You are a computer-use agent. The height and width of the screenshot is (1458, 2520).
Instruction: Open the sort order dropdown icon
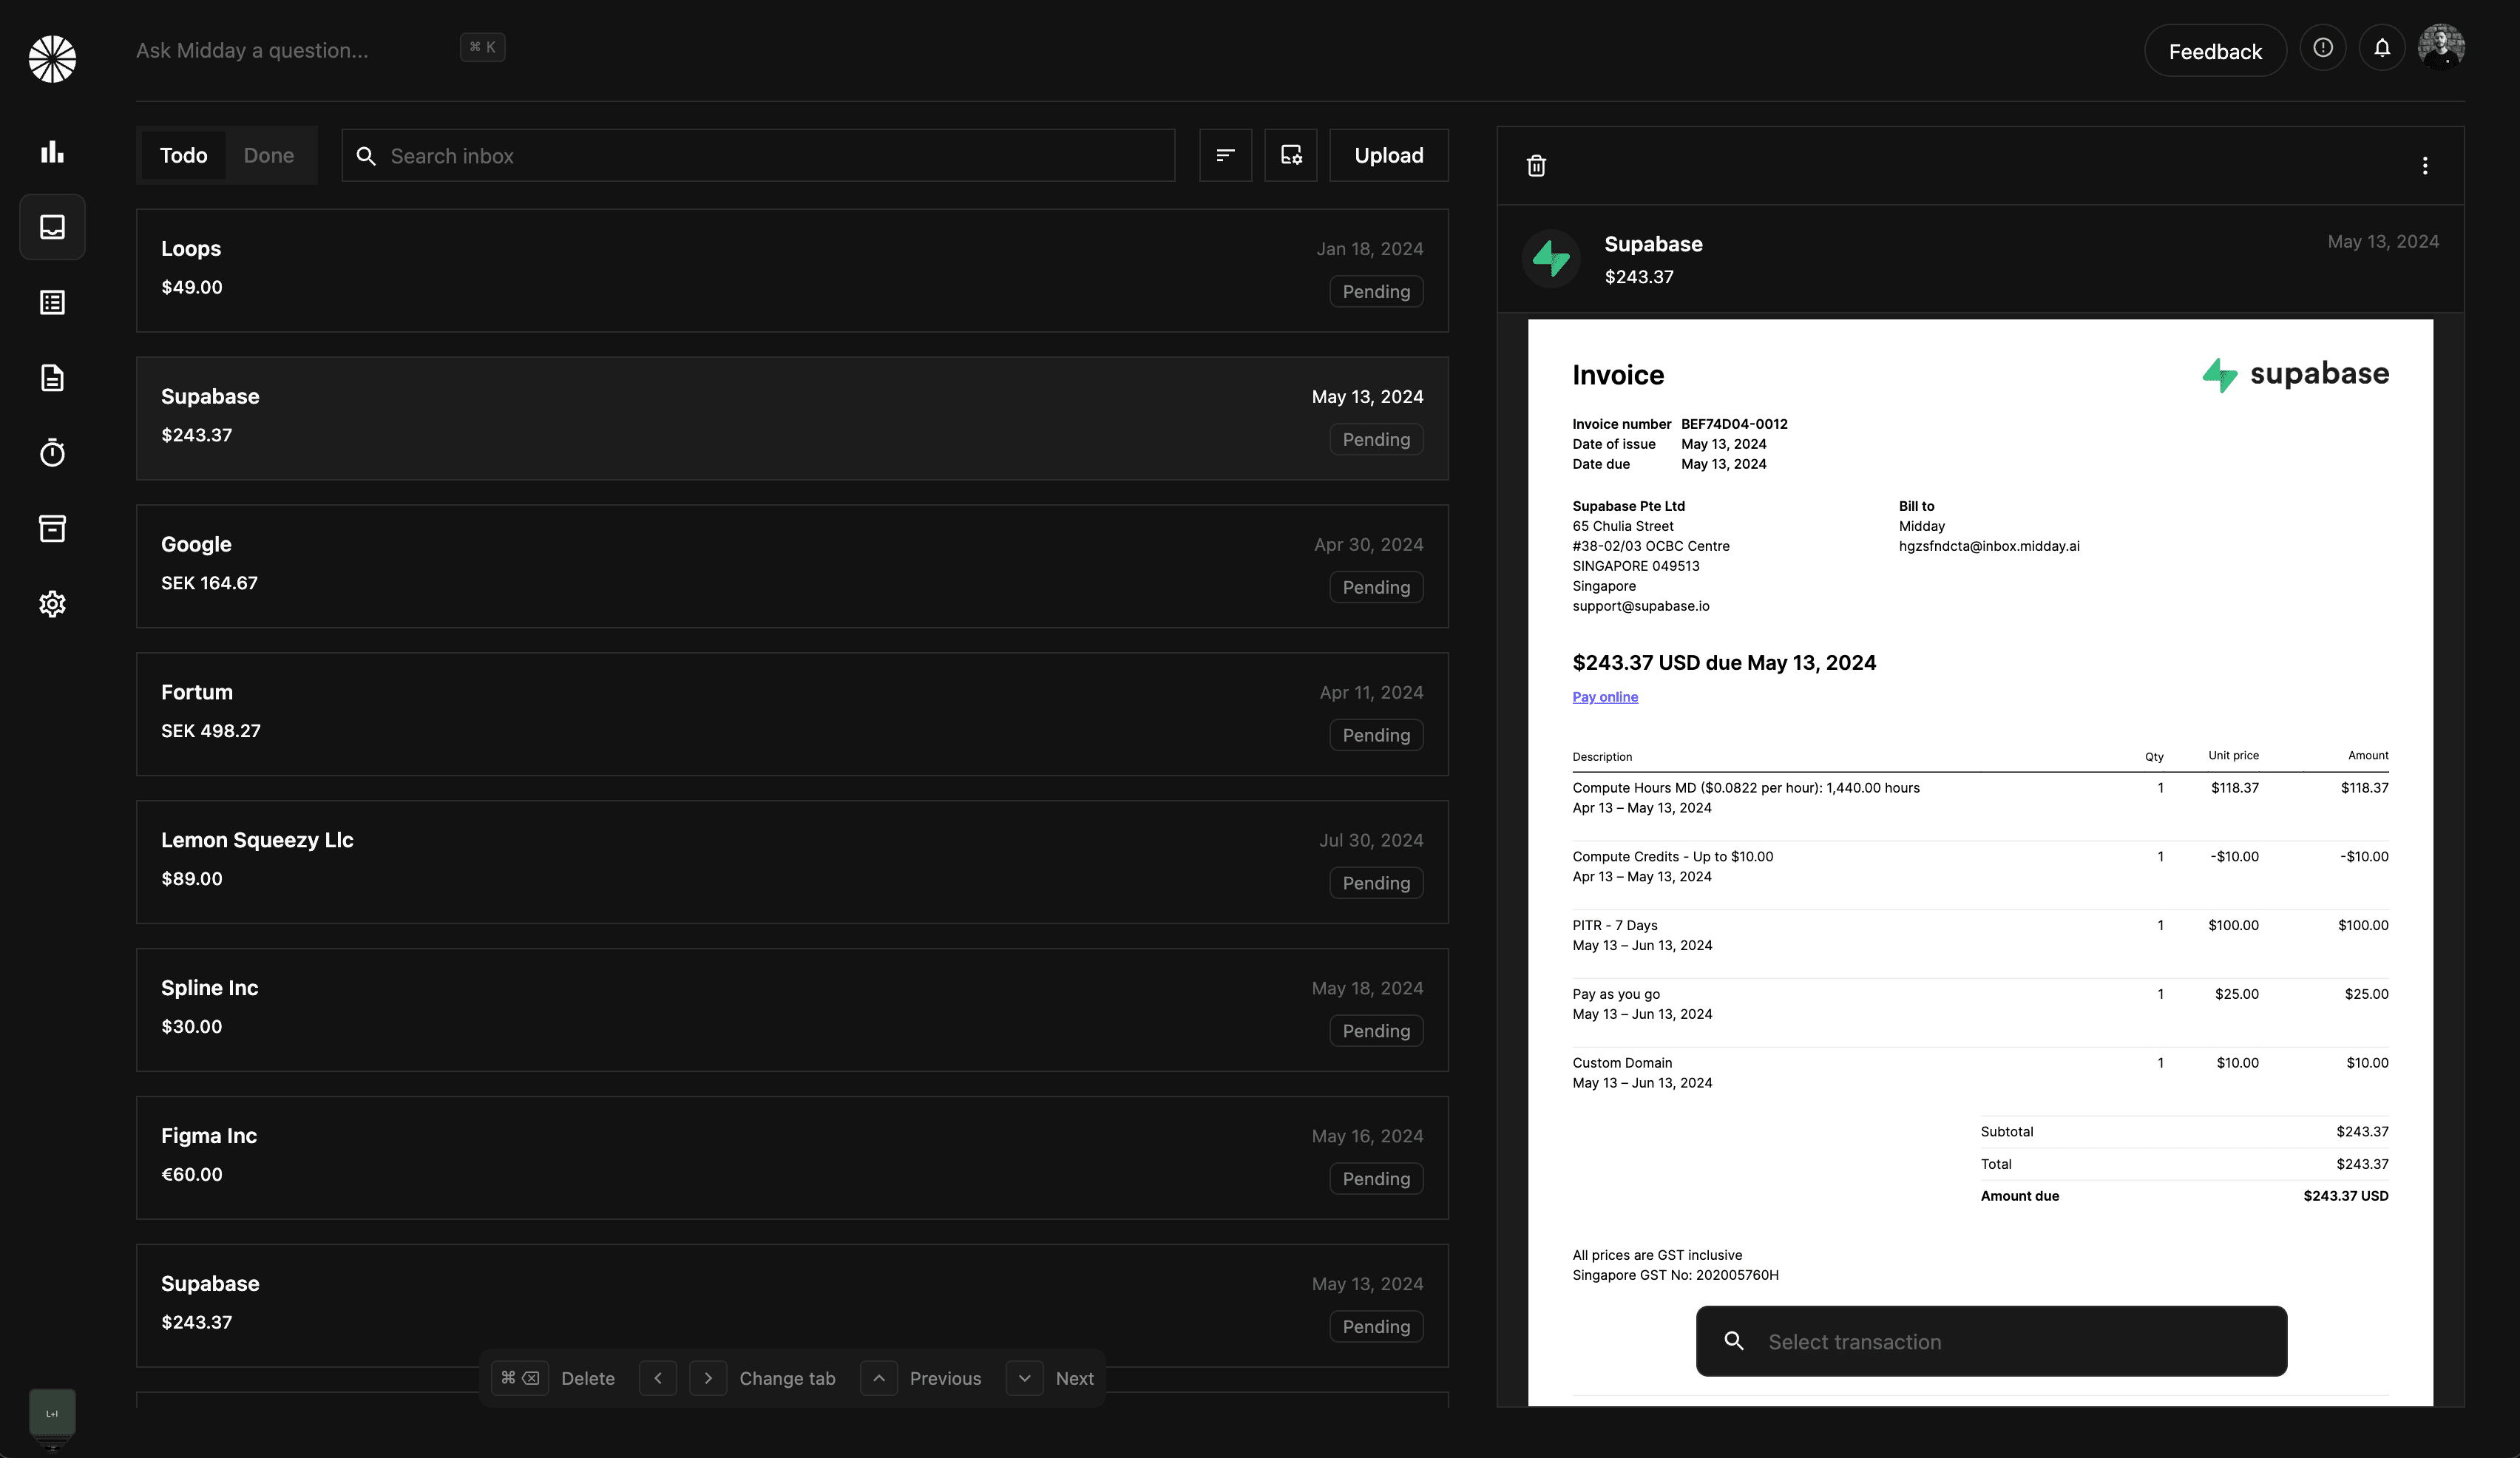(1225, 155)
